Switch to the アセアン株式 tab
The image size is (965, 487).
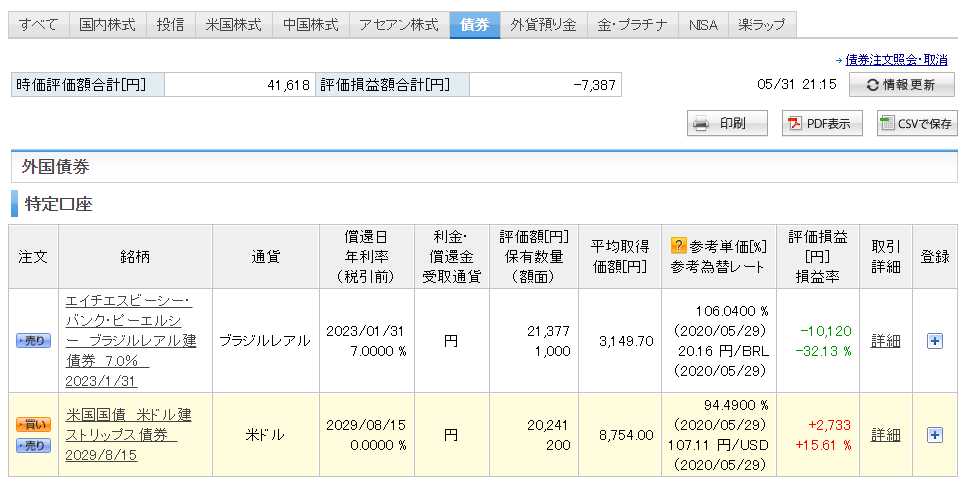tap(399, 25)
